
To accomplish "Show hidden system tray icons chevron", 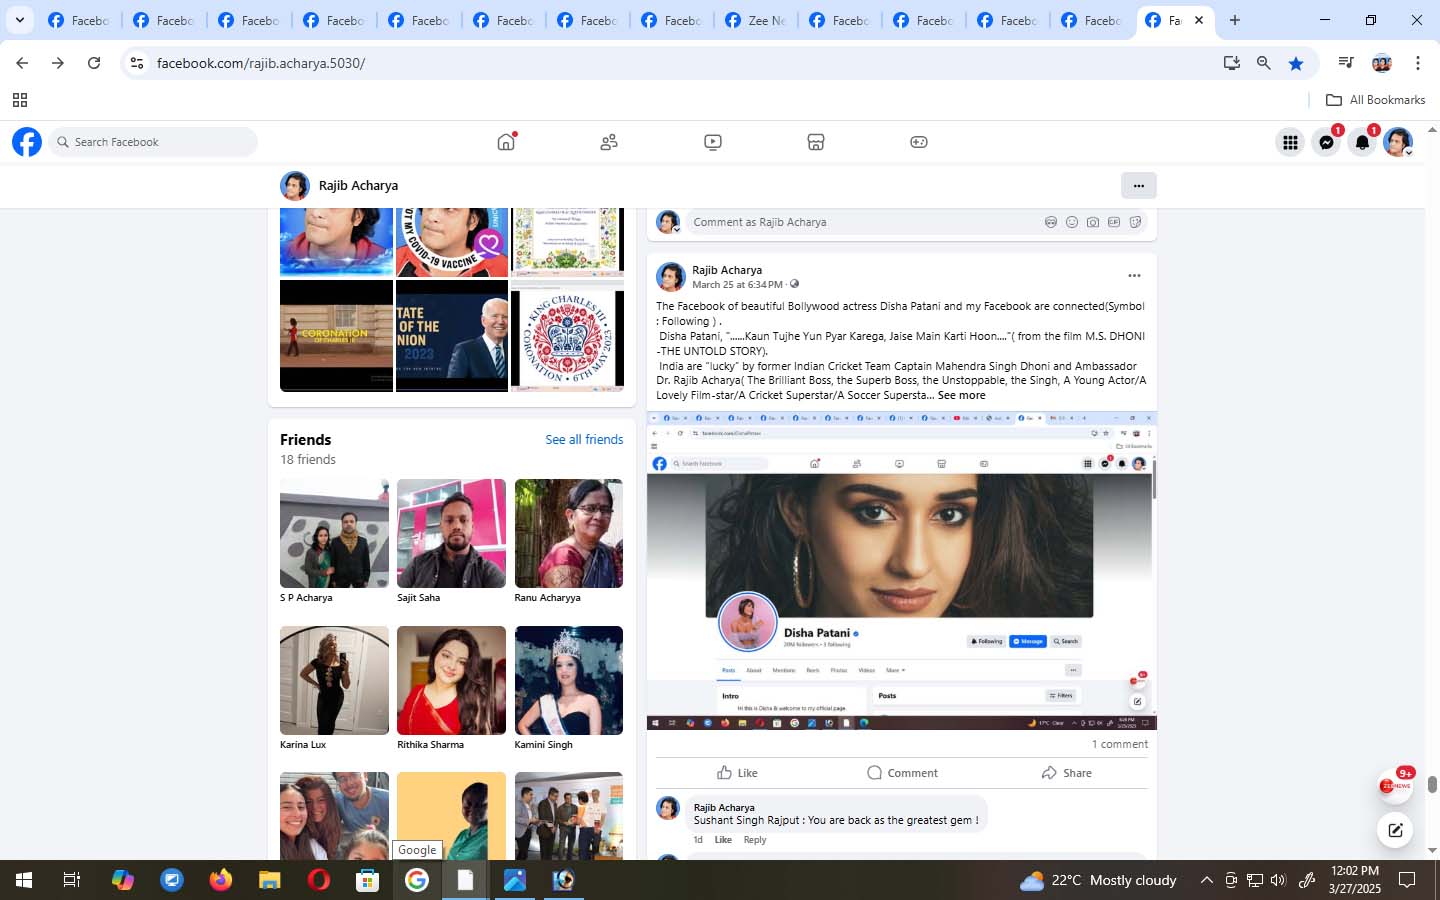I will [x=1206, y=880].
